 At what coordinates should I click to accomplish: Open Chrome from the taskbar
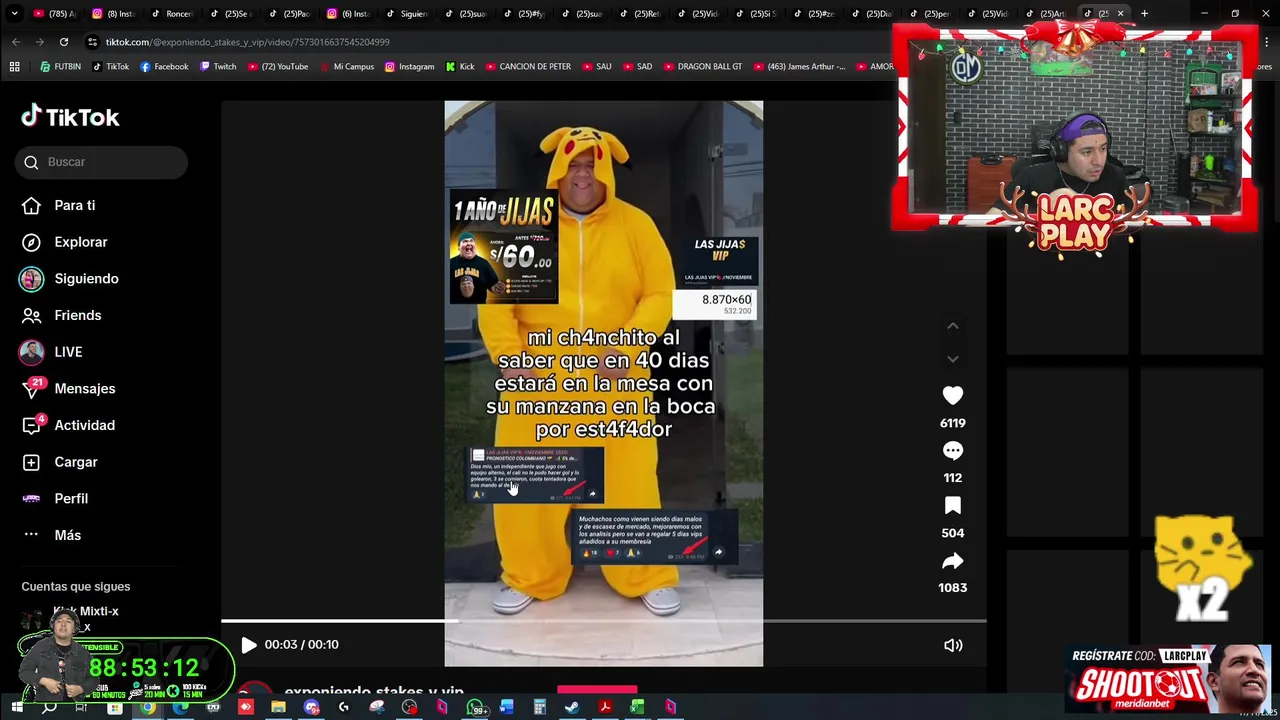tap(147, 707)
